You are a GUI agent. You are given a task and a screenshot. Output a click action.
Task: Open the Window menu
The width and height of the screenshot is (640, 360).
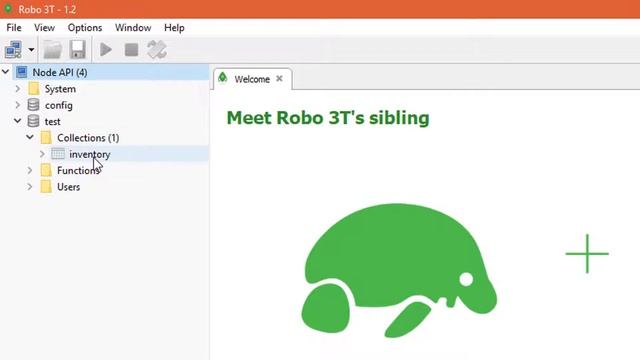click(x=133, y=28)
